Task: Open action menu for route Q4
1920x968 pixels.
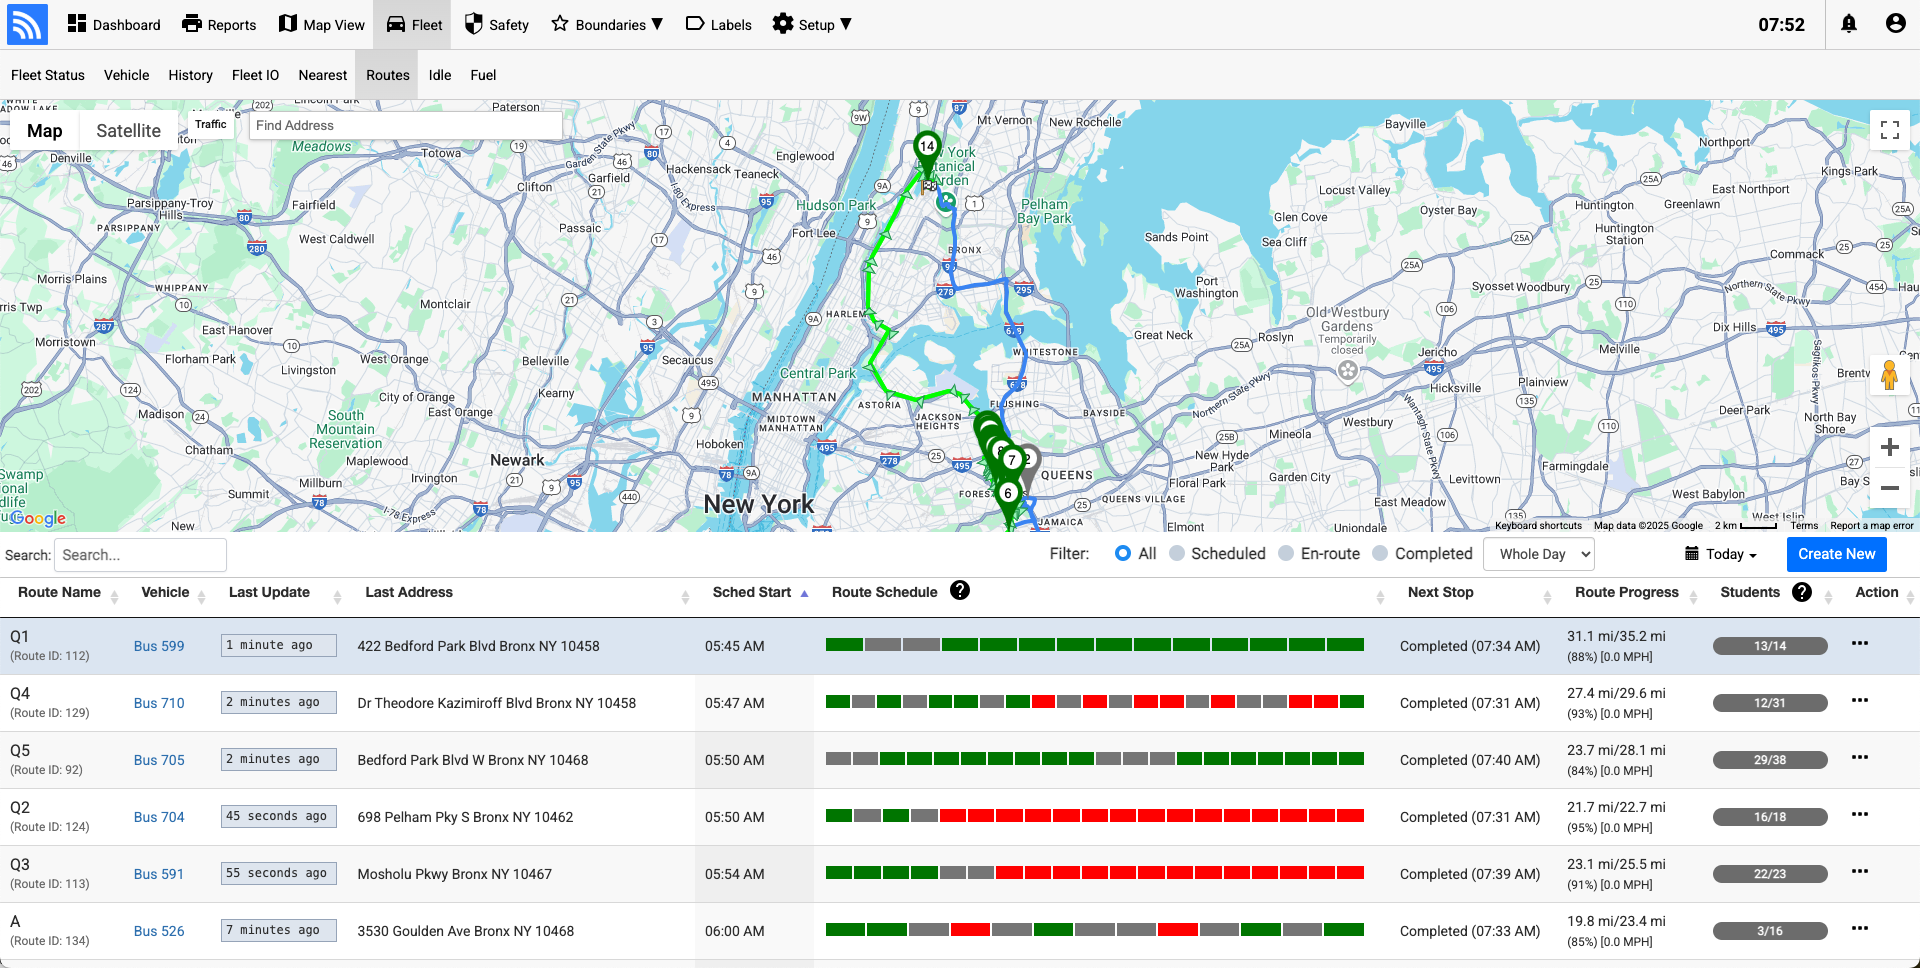Action: (1860, 700)
